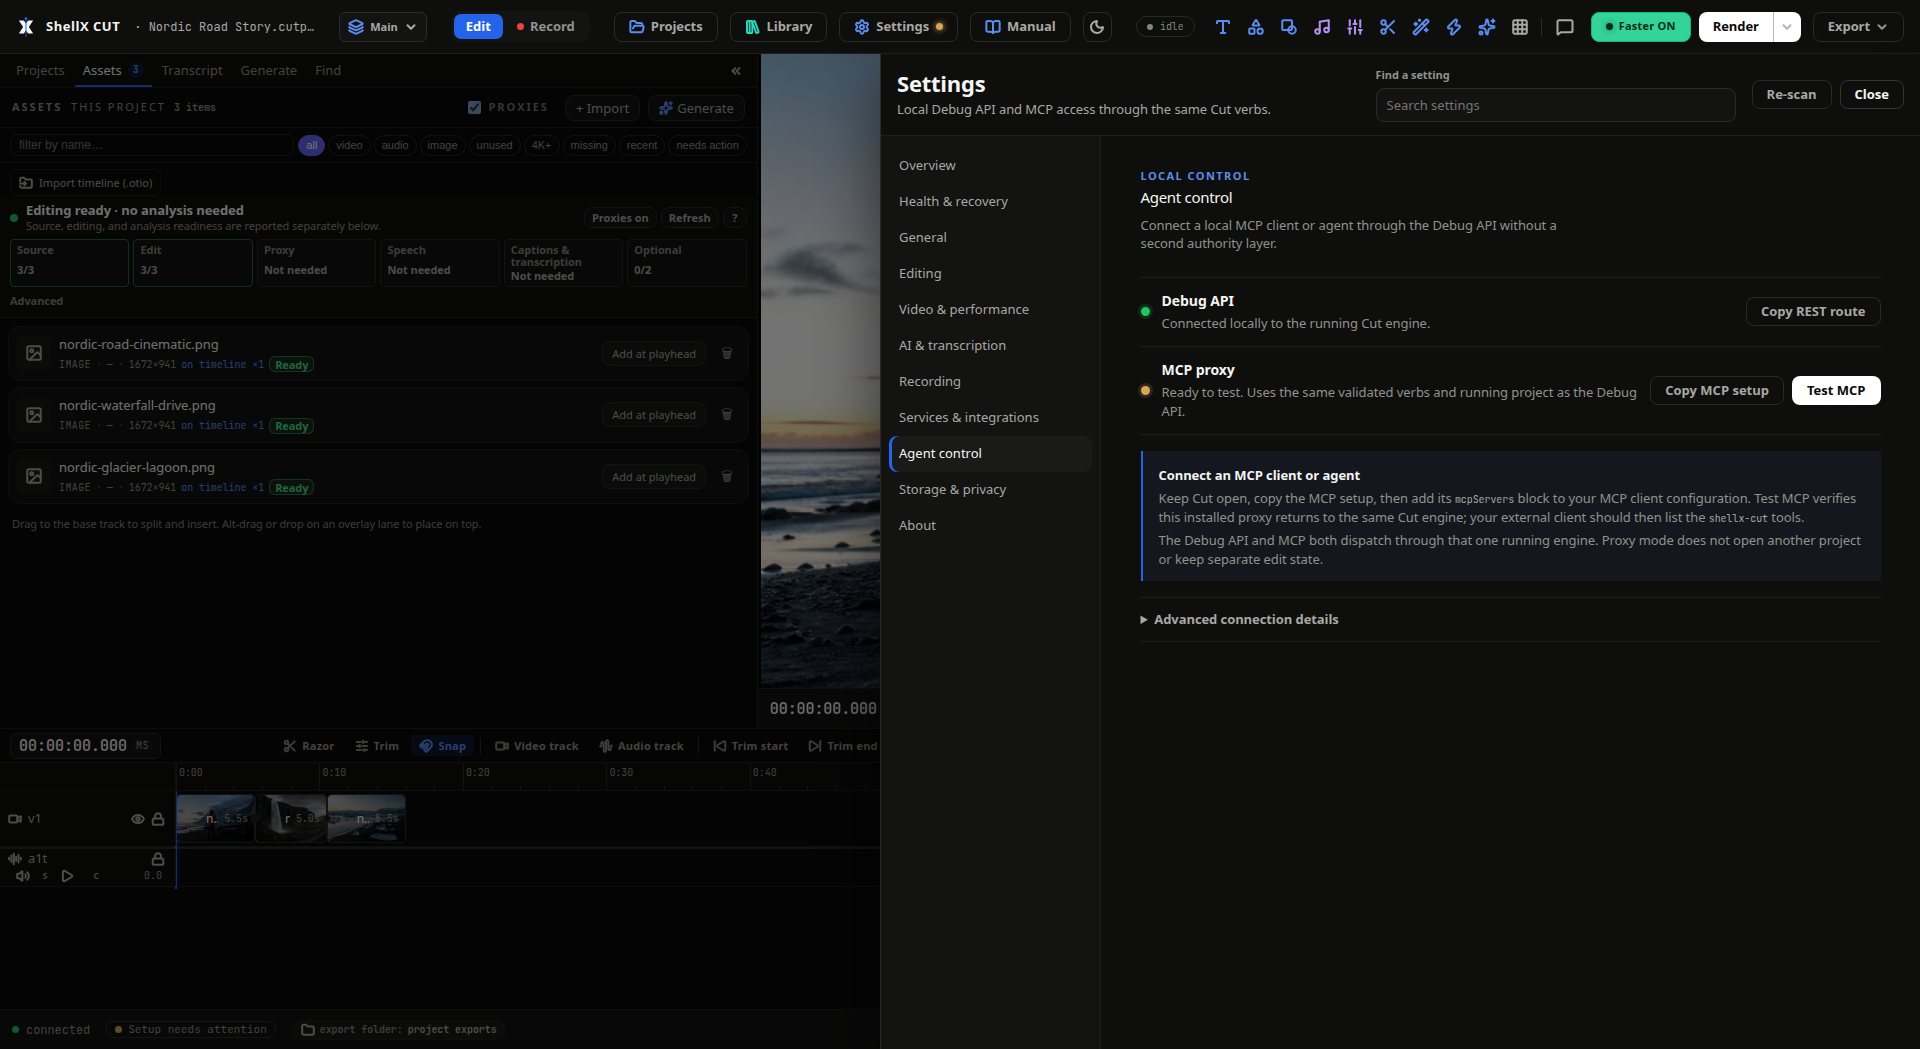This screenshot has width=1920, height=1049.
Task: Switch to the Transcript tab
Action: tap(192, 71)
